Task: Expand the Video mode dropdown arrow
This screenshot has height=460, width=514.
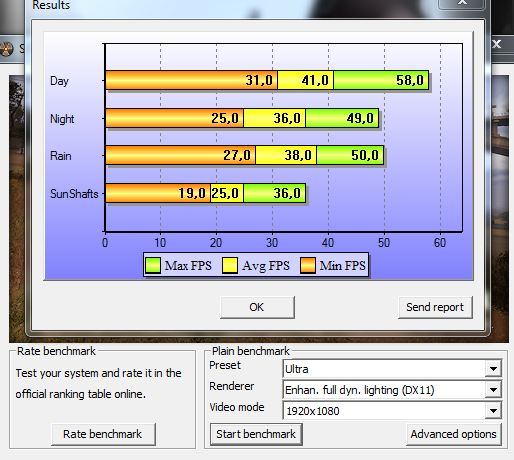Action: (493, 411)
